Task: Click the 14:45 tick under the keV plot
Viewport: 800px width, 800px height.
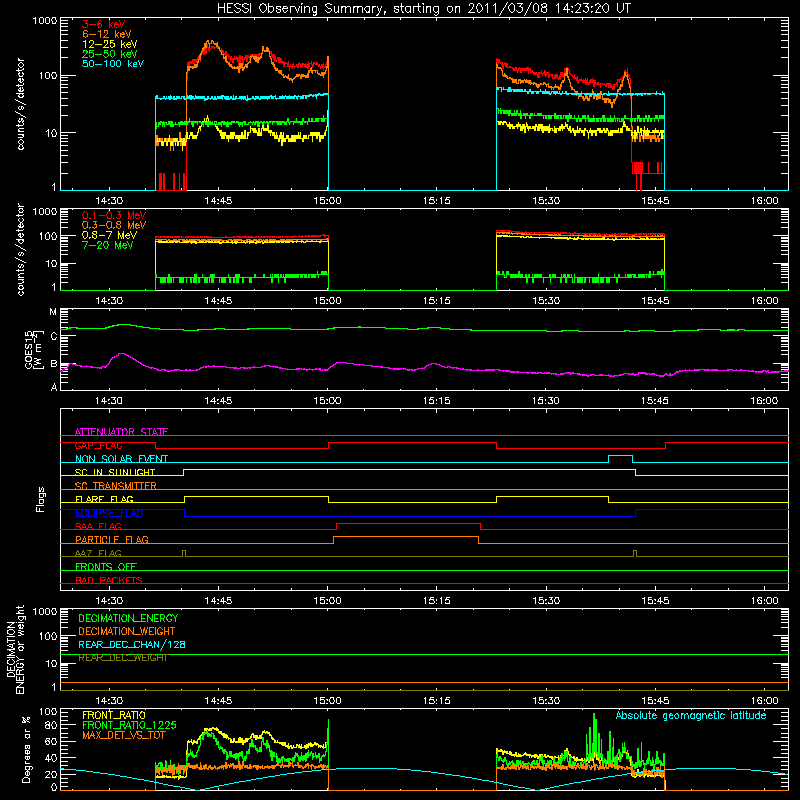Action: (x=218, y=201)
